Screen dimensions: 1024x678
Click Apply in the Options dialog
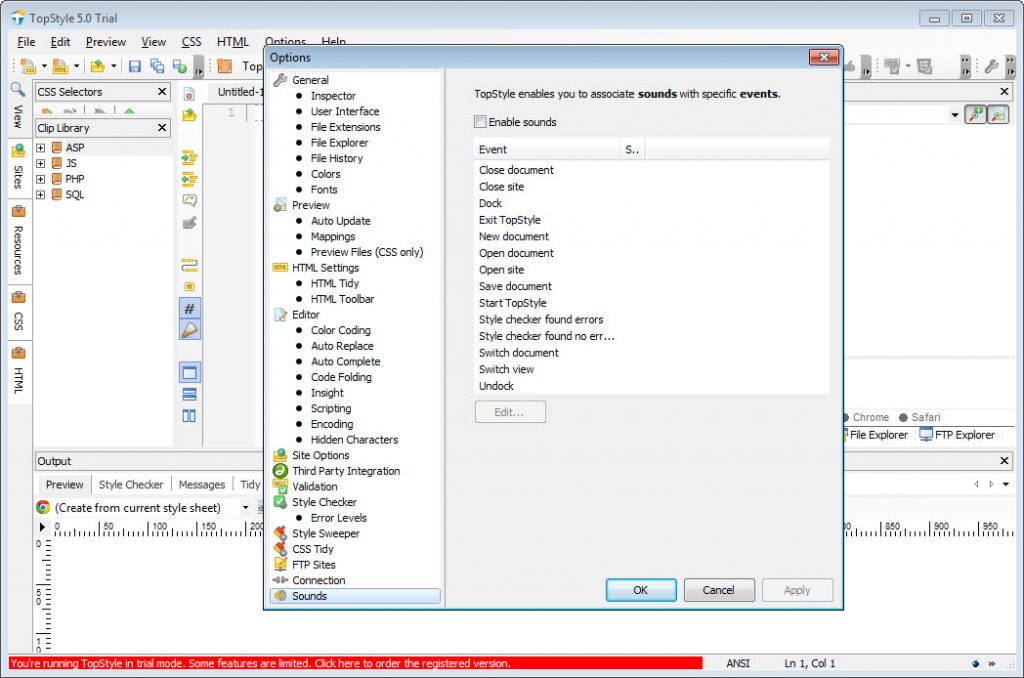click(797, 590)
